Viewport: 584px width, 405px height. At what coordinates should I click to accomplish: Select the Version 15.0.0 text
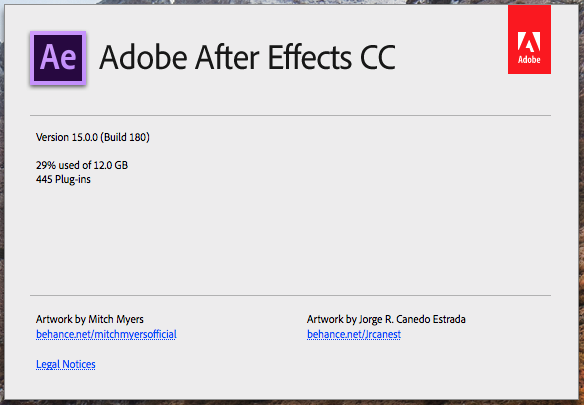pos(67,137)
